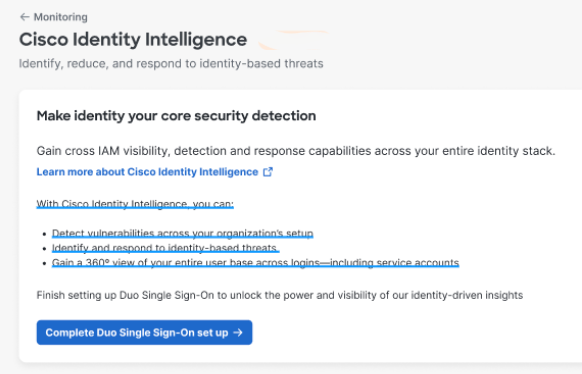Click the Detect vulnerabilities bullet text
This screenshot has height=374, width=582.
pos(183,233)
